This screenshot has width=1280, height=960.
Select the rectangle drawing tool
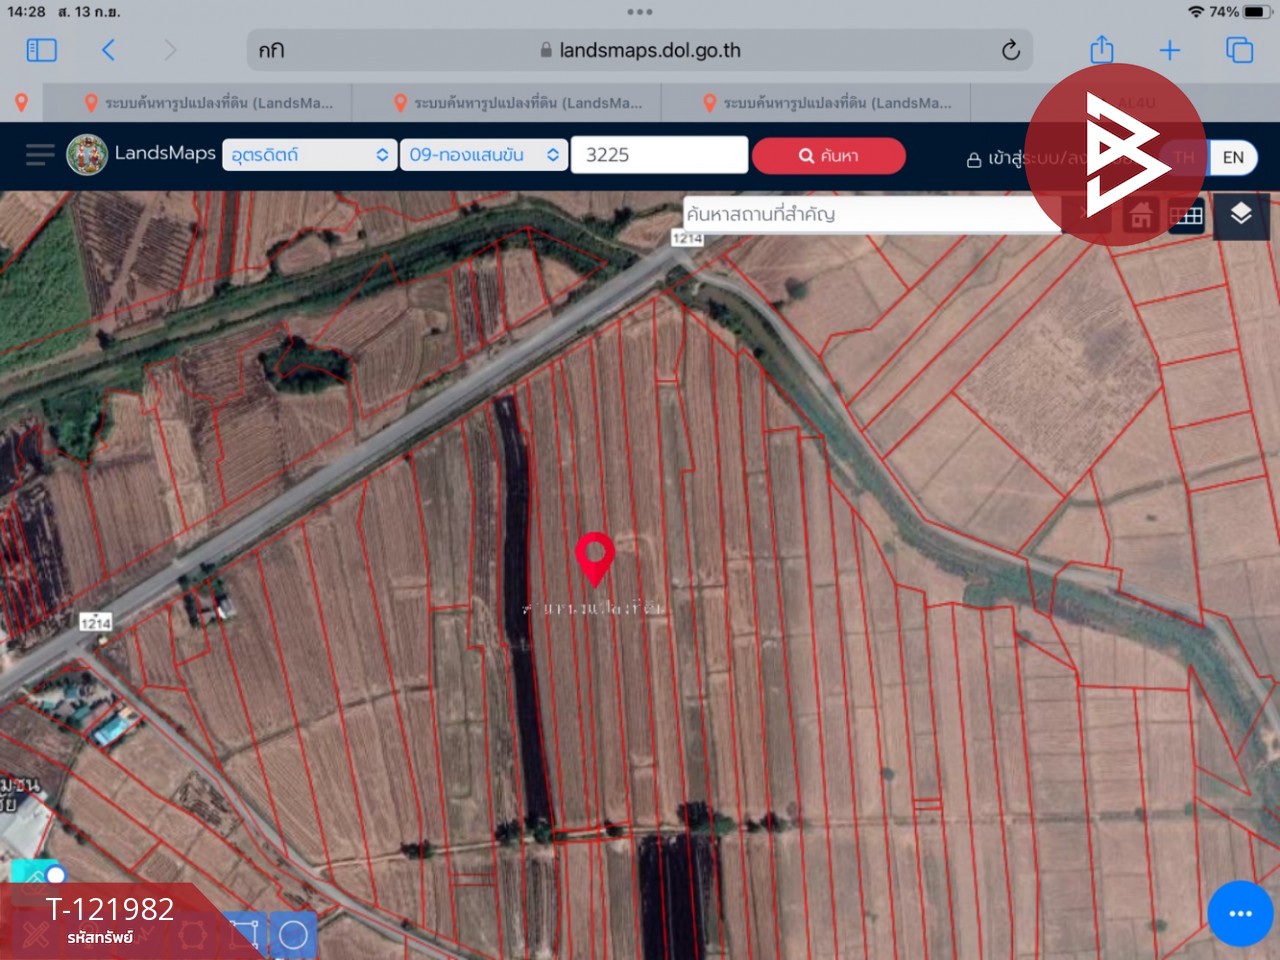coord(244,935)
